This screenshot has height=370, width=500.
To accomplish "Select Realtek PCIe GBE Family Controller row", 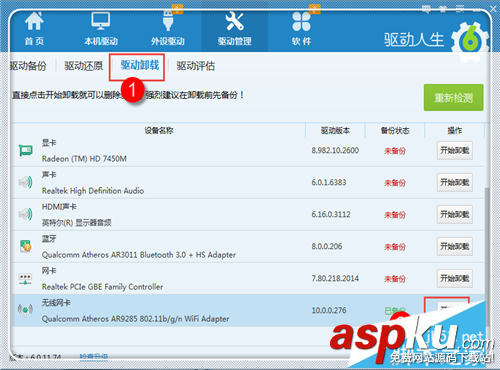I will coord(248,279).
